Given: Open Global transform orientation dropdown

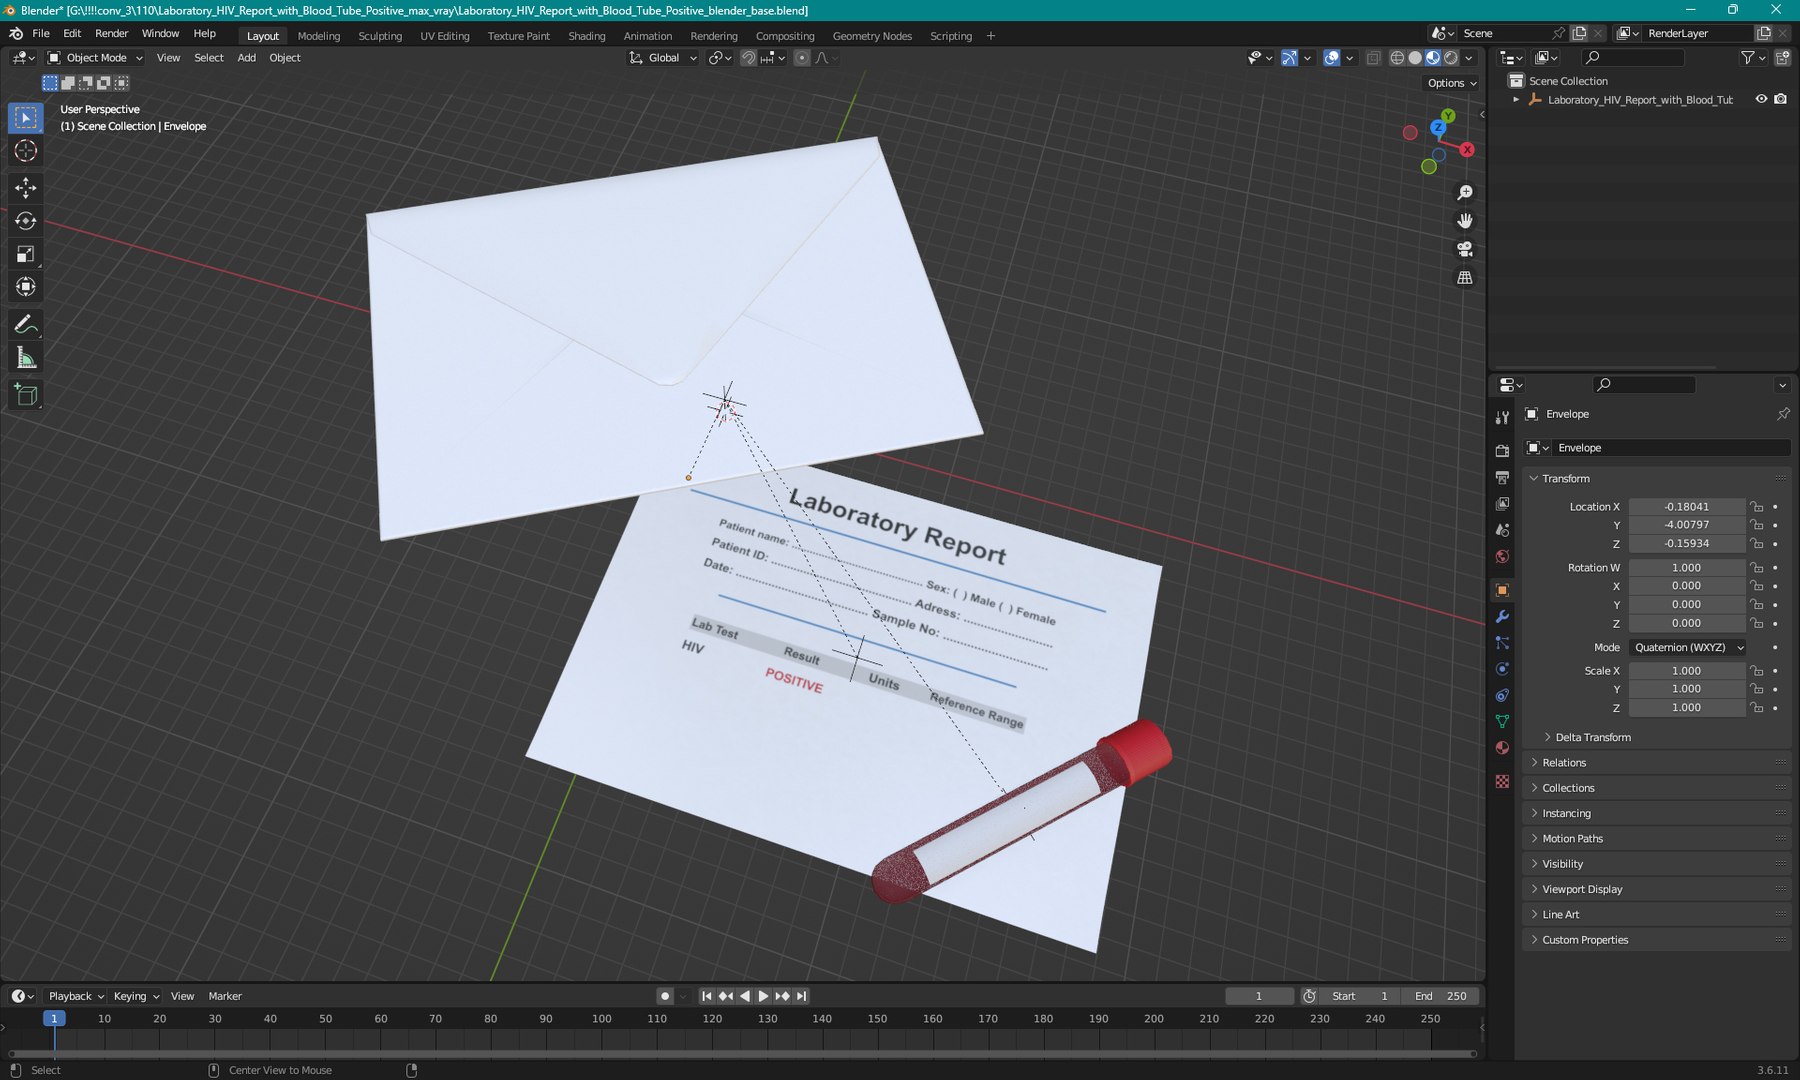Looking at the screenshot, I should 663,58.
